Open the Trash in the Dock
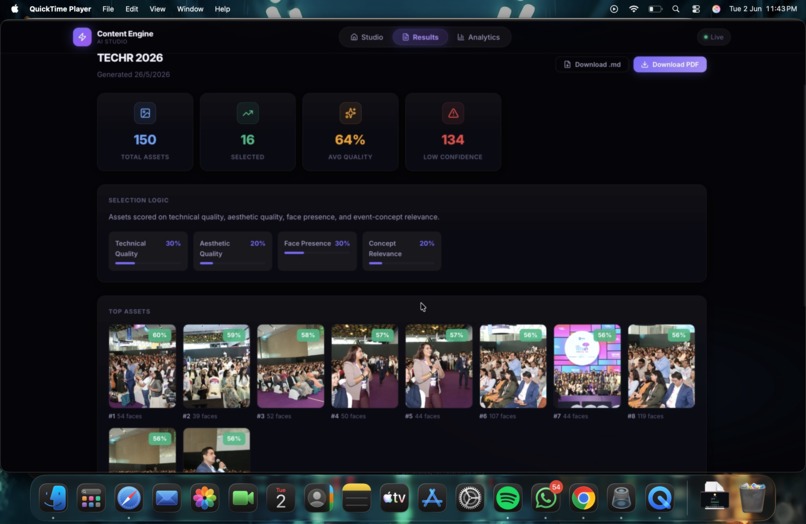 point(753,497)
